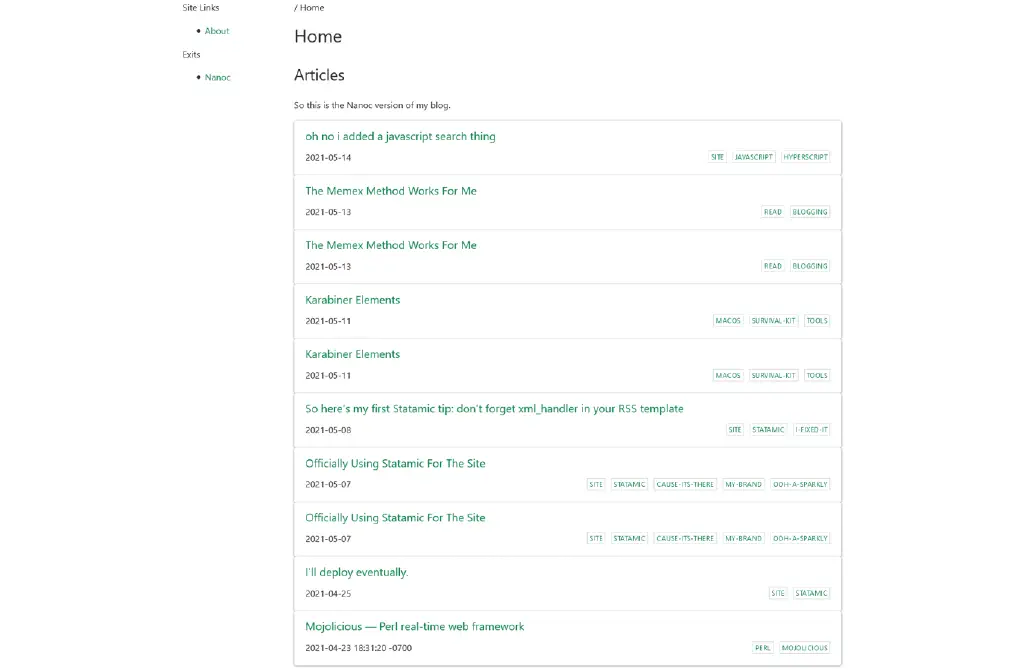Open the "I'll deploy eventually." article
1024x671 pixels.
point(356,573)
